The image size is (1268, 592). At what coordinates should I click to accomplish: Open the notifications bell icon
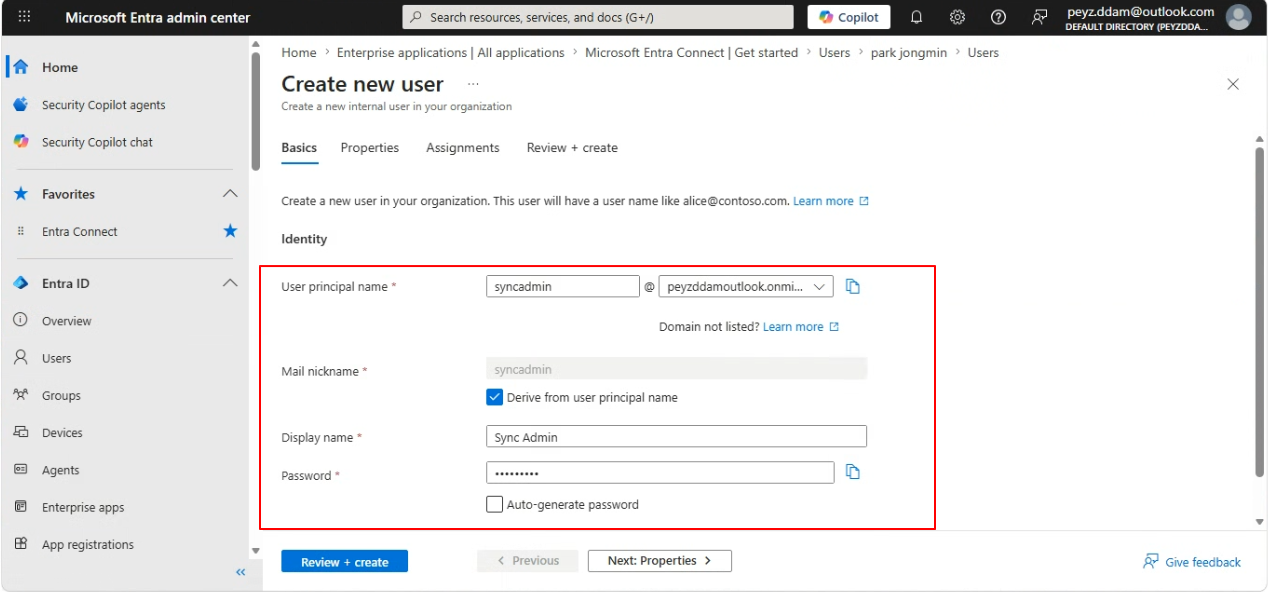[916, 17]
